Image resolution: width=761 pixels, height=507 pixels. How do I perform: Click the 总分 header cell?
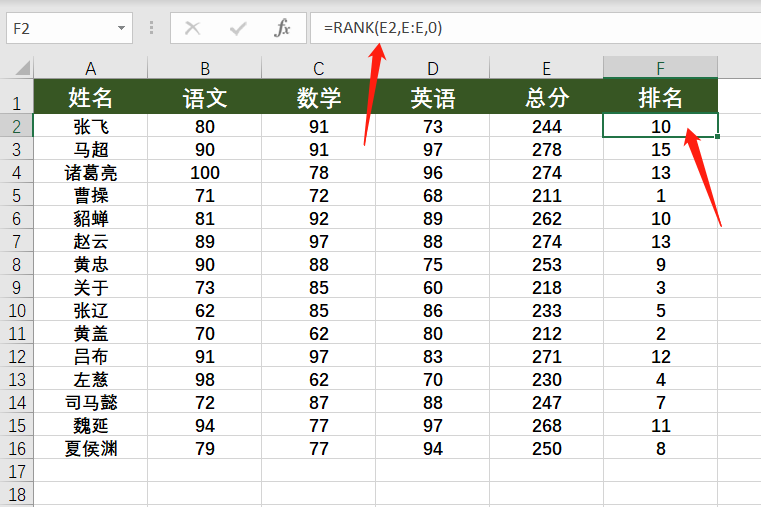click(x=546, y=97)
